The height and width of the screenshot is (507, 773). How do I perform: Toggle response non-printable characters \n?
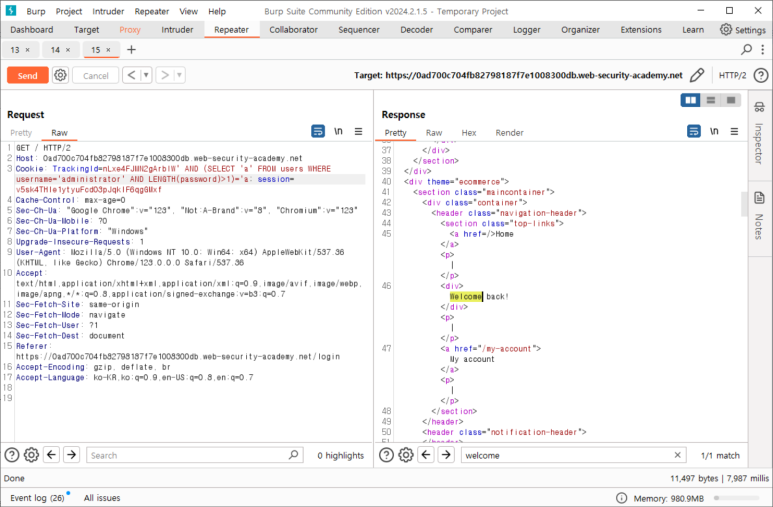(x=714, y=131)
